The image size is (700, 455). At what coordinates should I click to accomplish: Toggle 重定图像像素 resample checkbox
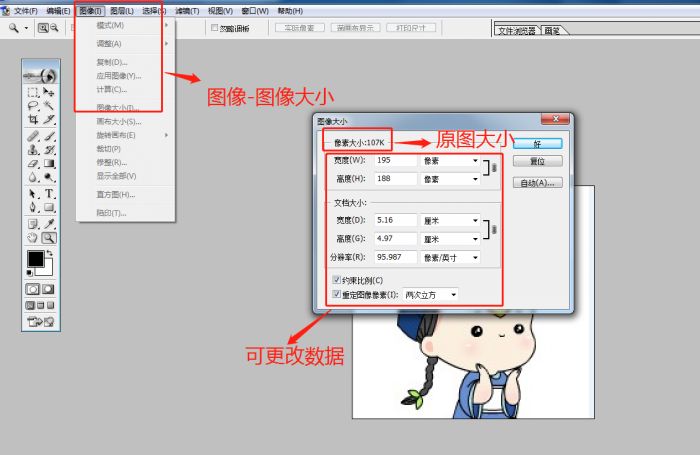pyautogui.click(x=337, y=294)
